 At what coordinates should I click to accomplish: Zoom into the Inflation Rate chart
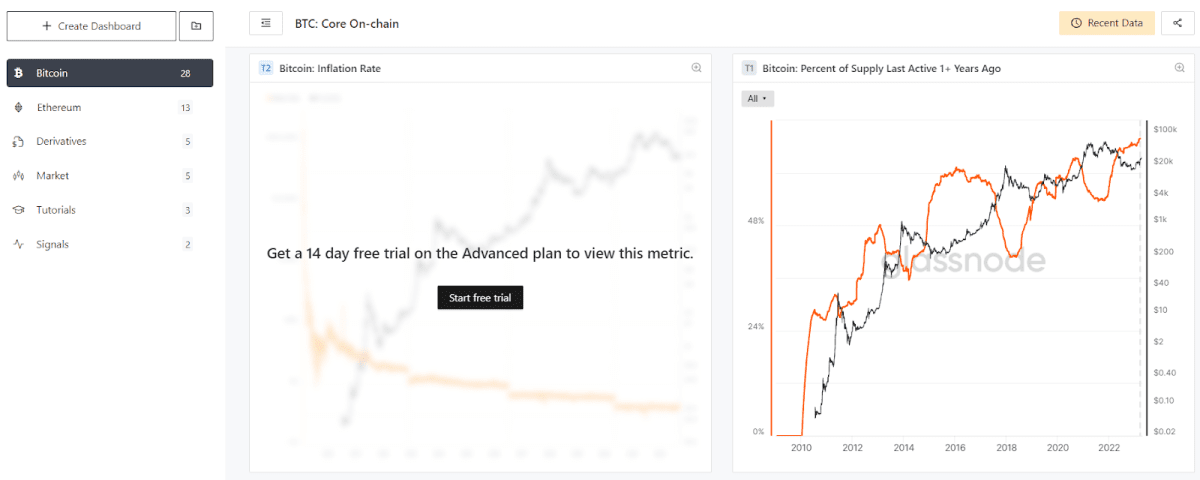[x=696, y=68]
